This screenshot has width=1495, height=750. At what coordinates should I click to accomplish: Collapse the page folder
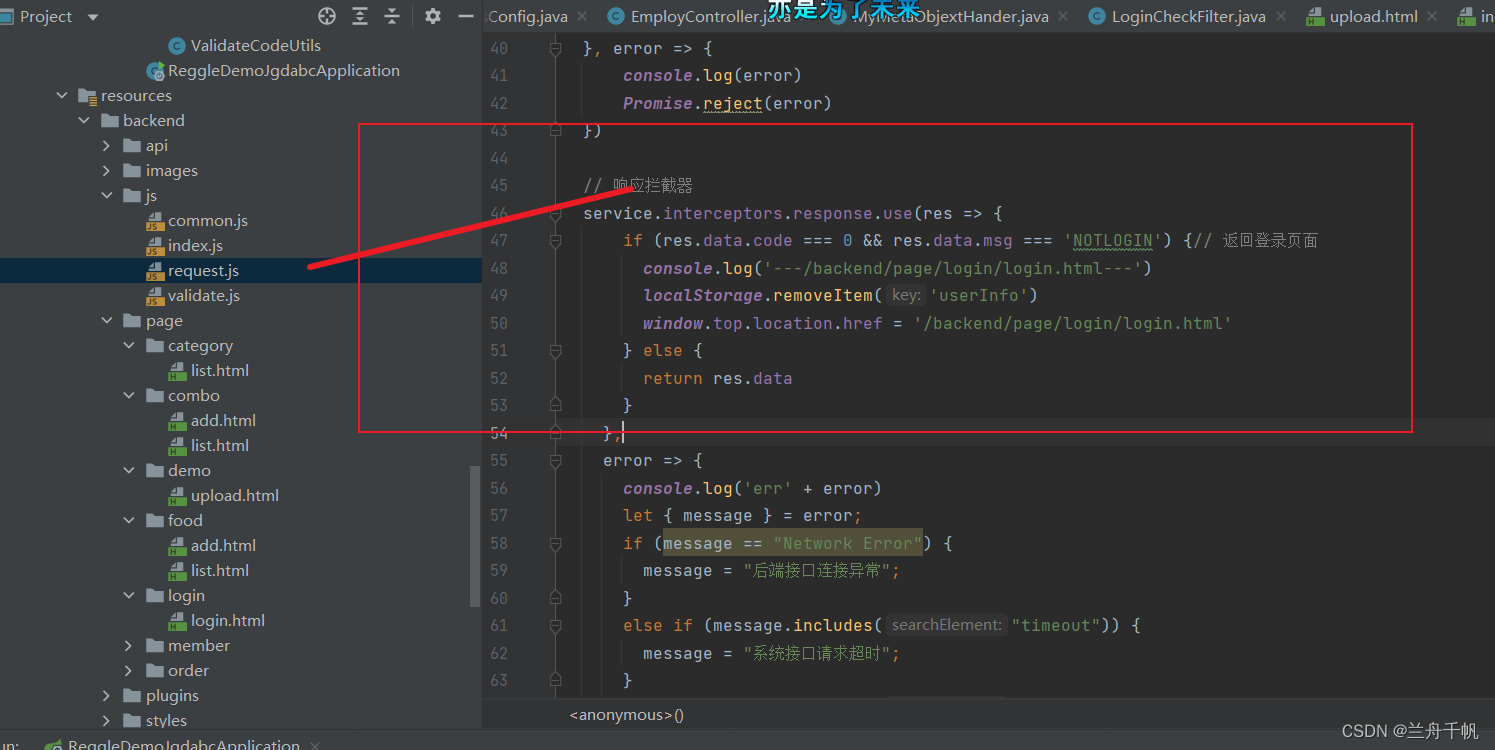click(106, 321)
